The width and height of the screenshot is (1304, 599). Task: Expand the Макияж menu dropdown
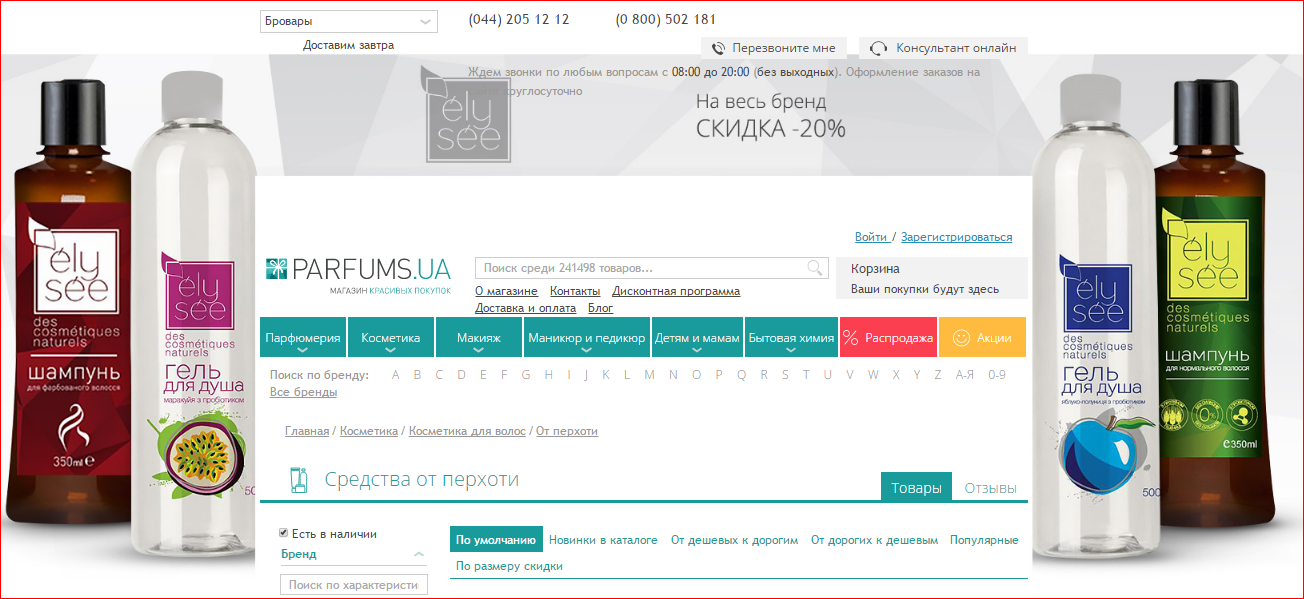tap(478, 337)
